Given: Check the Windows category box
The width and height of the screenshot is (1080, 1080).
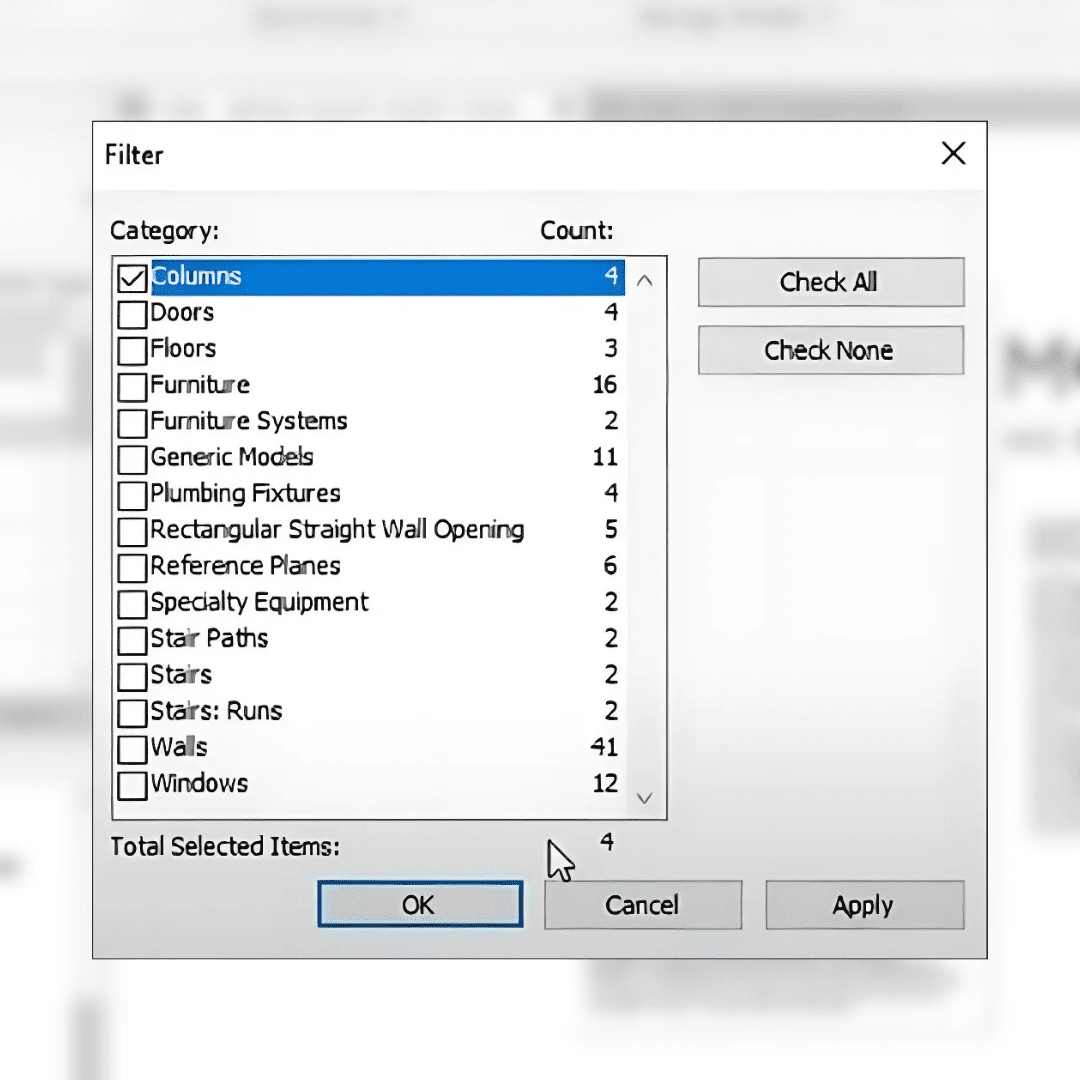Looking at the screenshot, I should coord(132,785).
